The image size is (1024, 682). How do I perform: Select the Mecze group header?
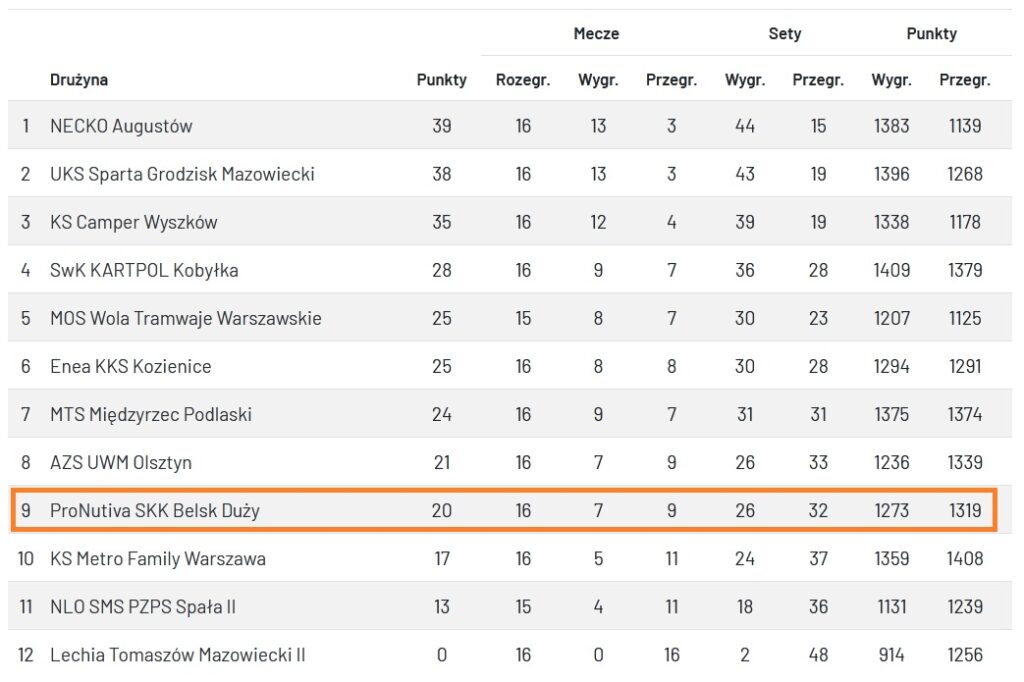tap(596, 34)
